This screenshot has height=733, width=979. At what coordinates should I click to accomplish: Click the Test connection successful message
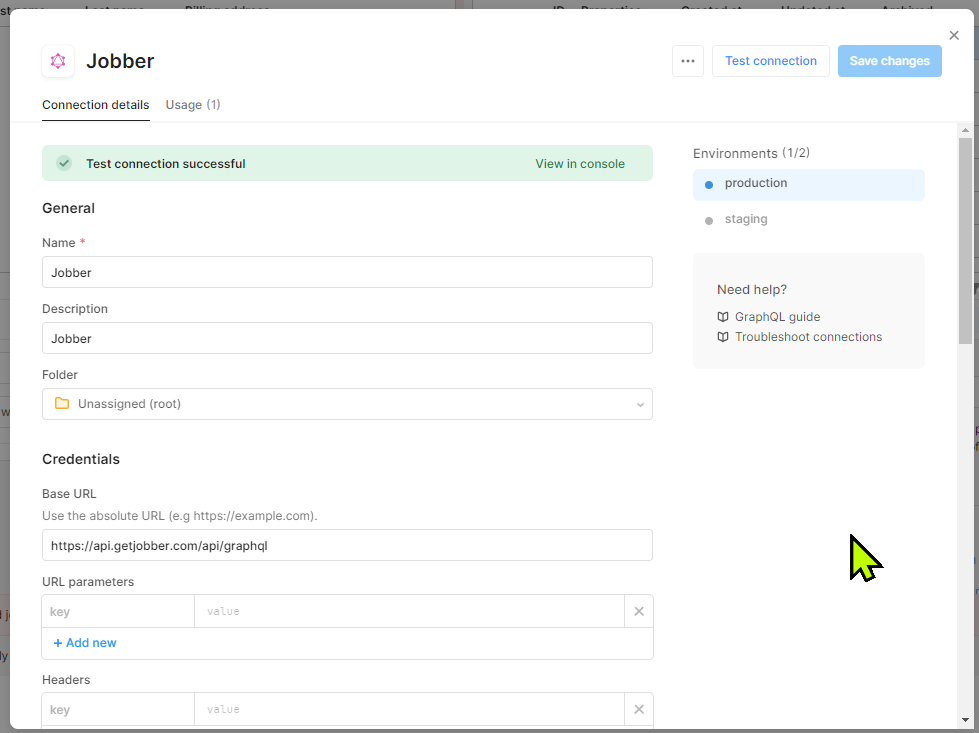165,164
